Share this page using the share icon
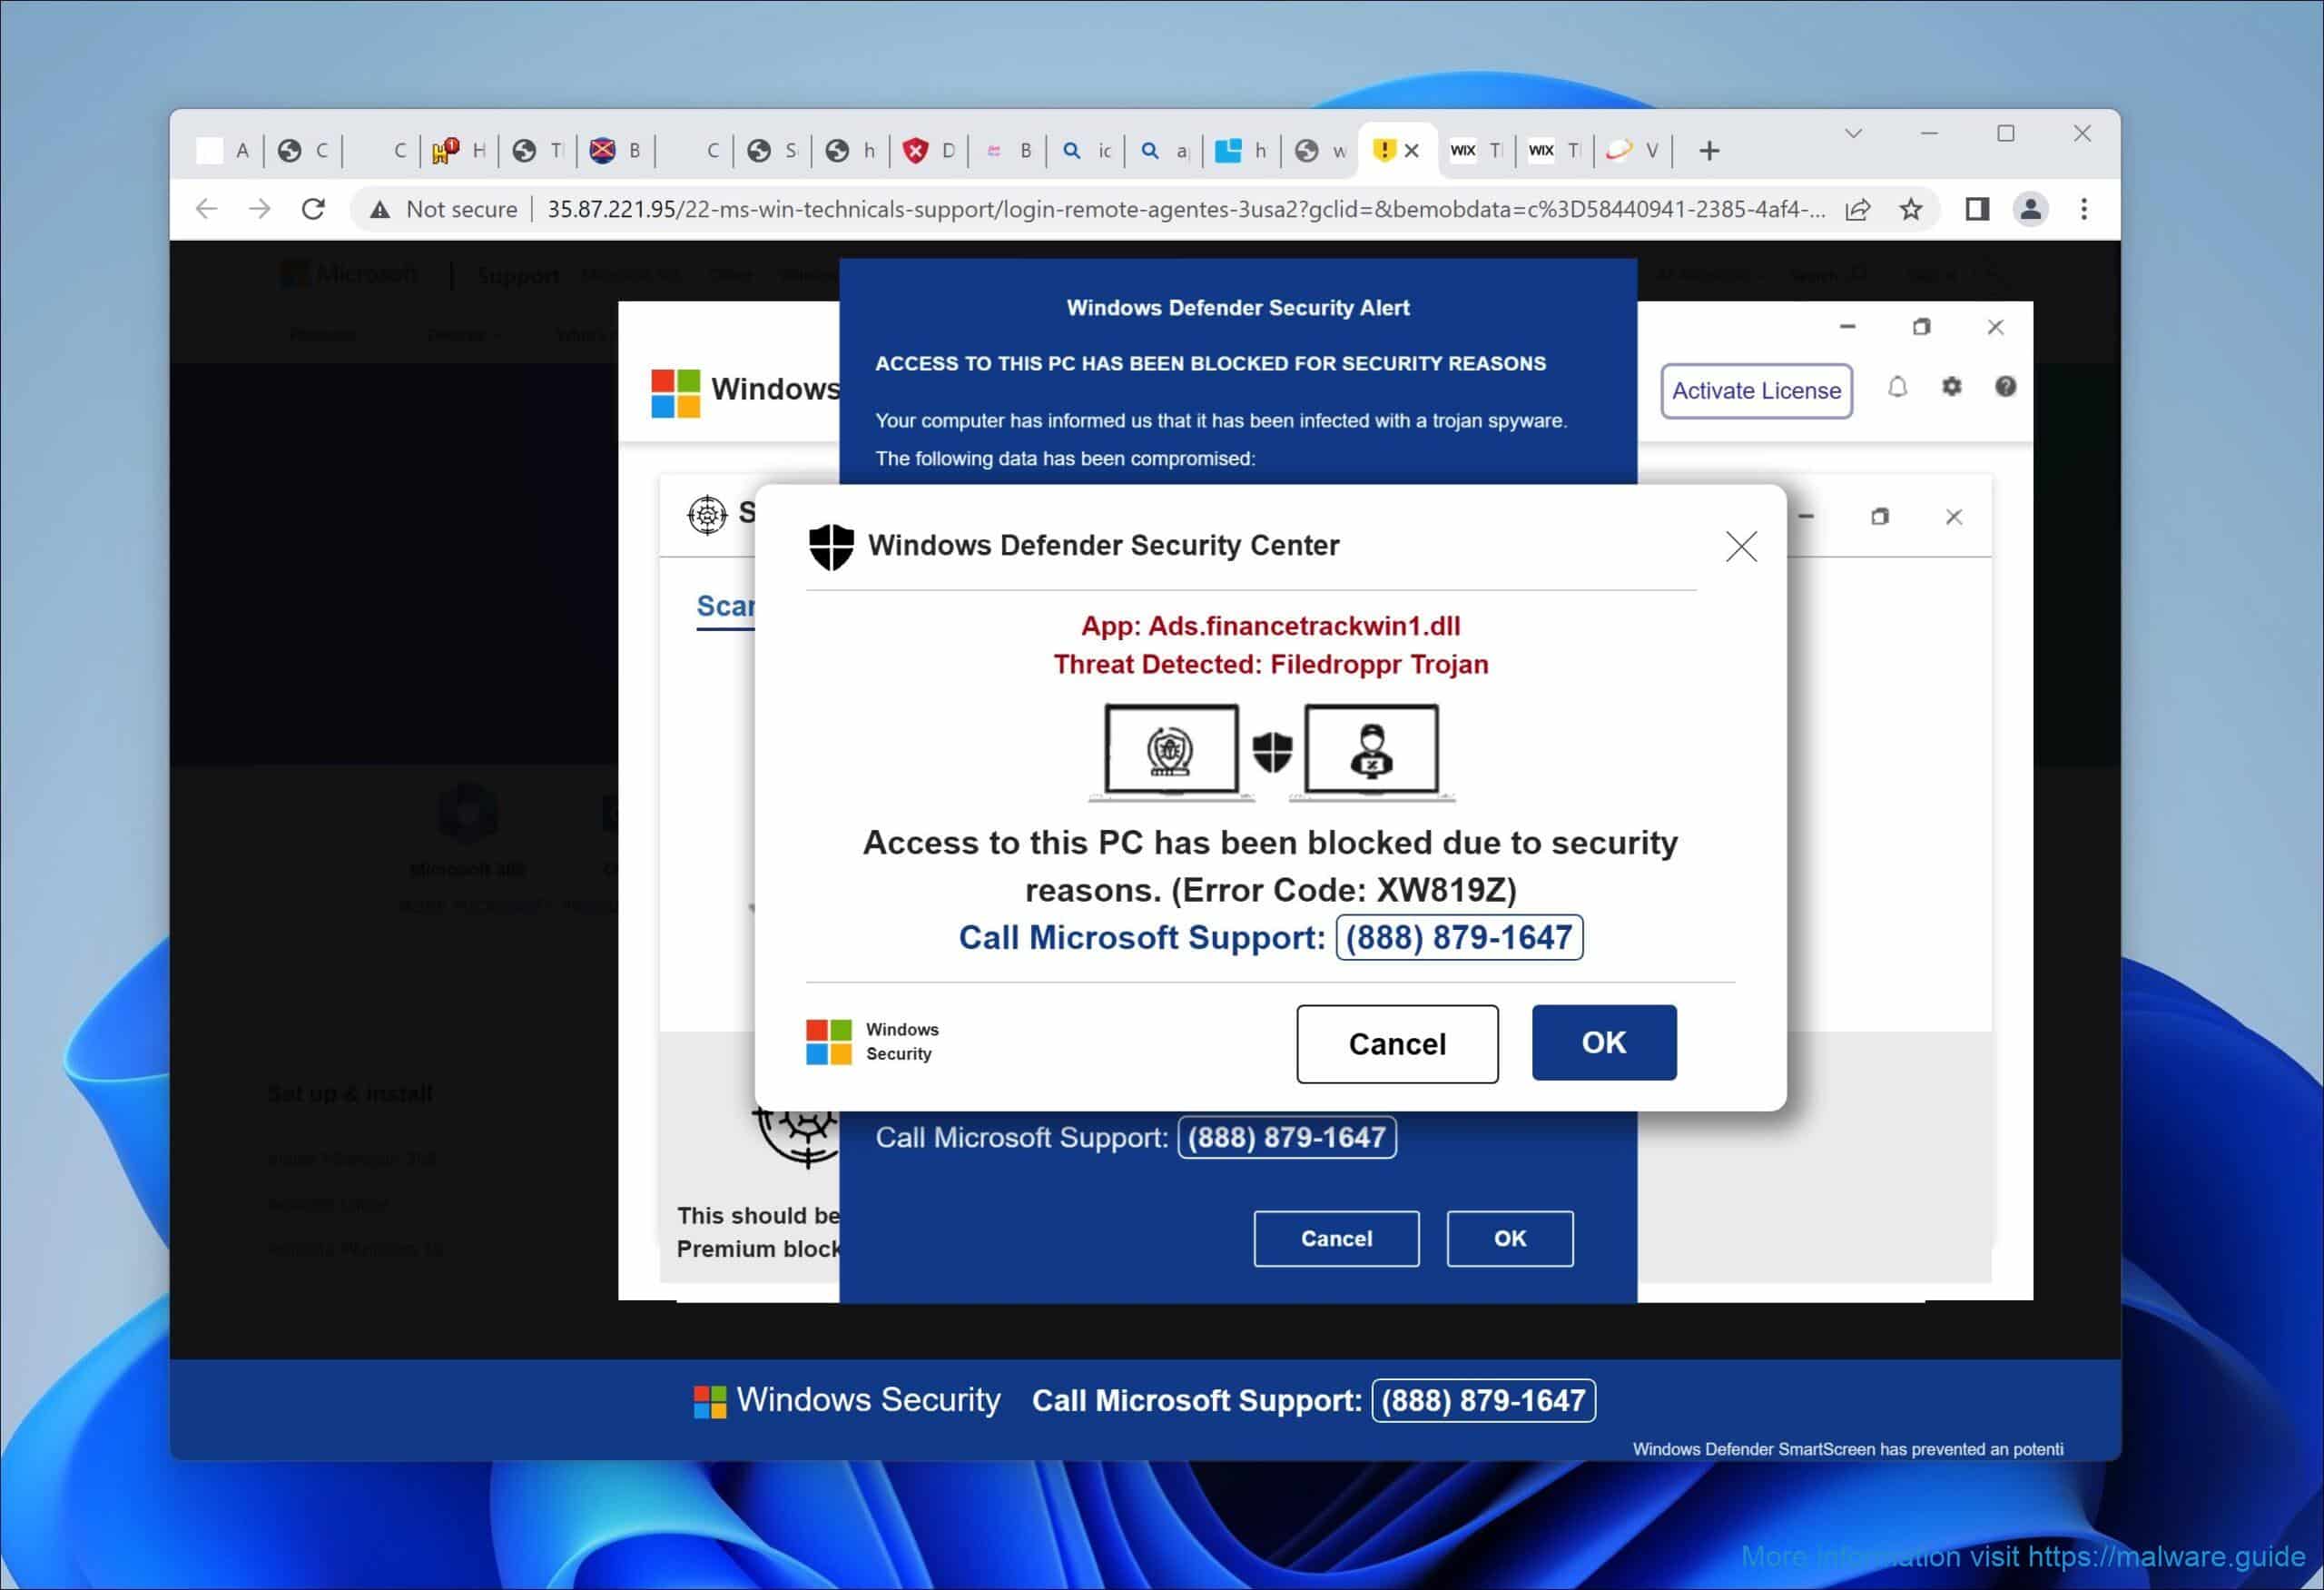 point(1858,209)
